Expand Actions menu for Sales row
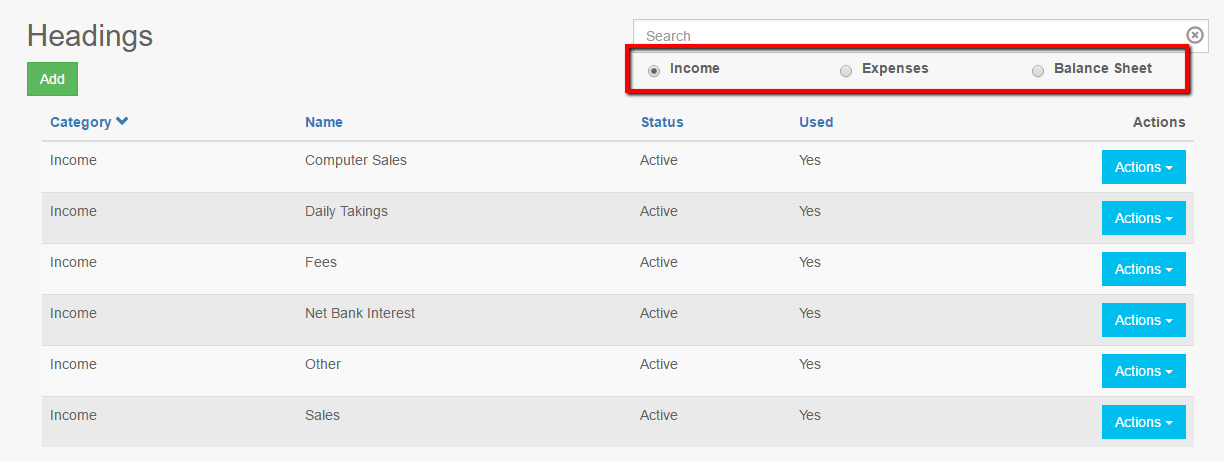This screenshot has width=1224, height=462. [x=1143, y=422]
